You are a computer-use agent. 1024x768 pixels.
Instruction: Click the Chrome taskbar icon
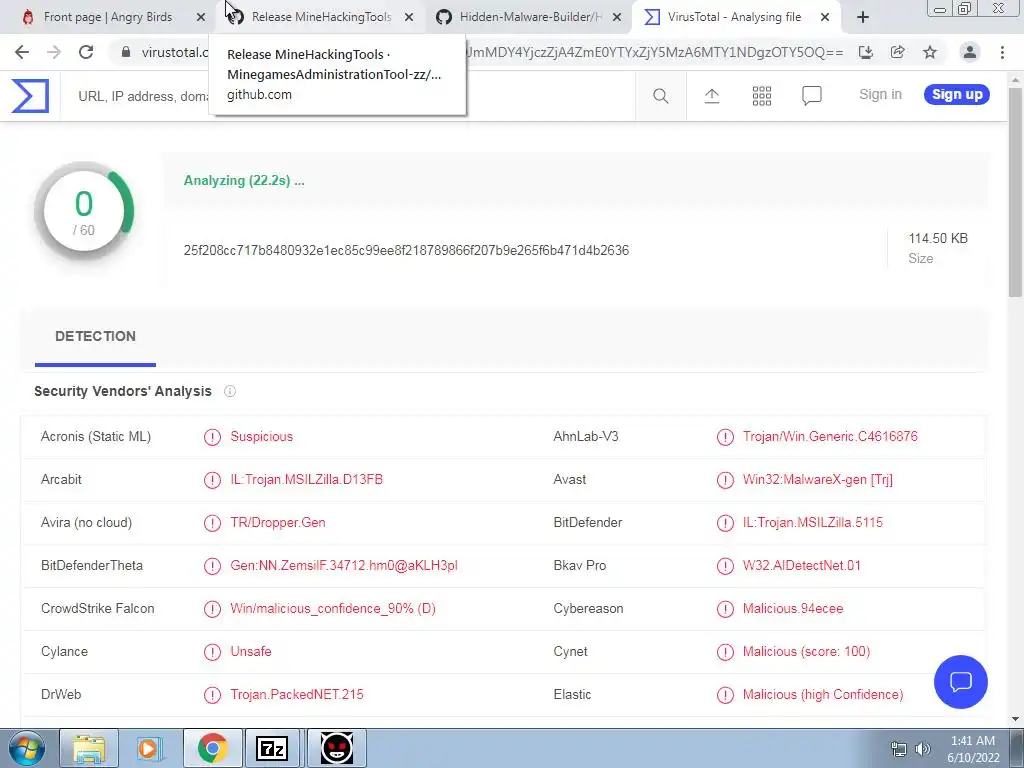pos(212,748)
